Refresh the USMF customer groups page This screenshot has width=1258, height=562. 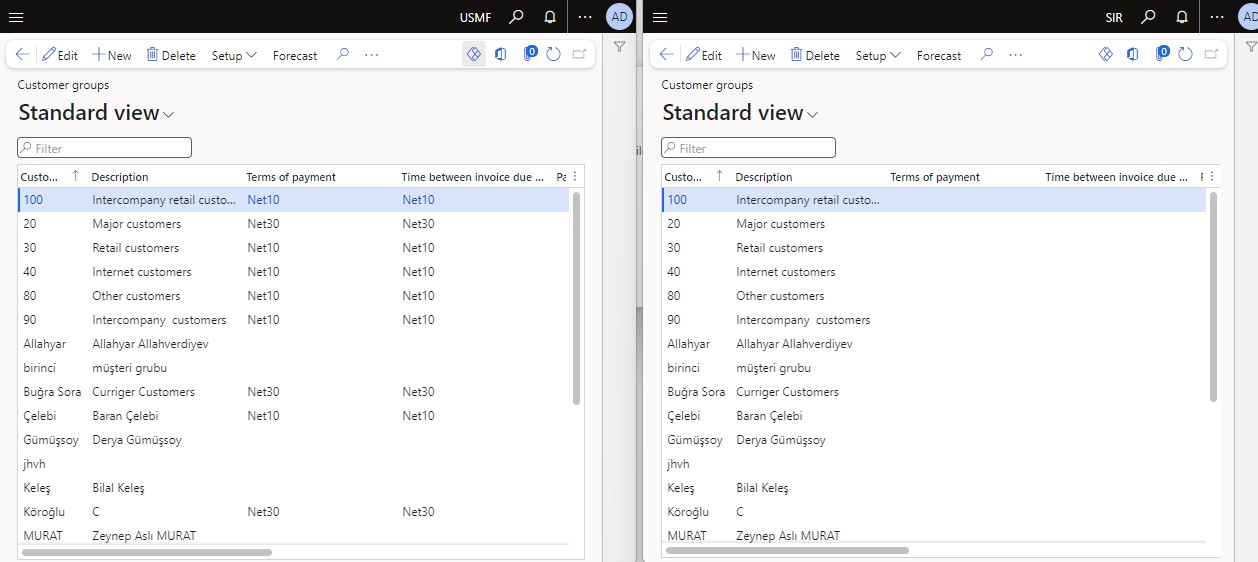pos(554,54)
